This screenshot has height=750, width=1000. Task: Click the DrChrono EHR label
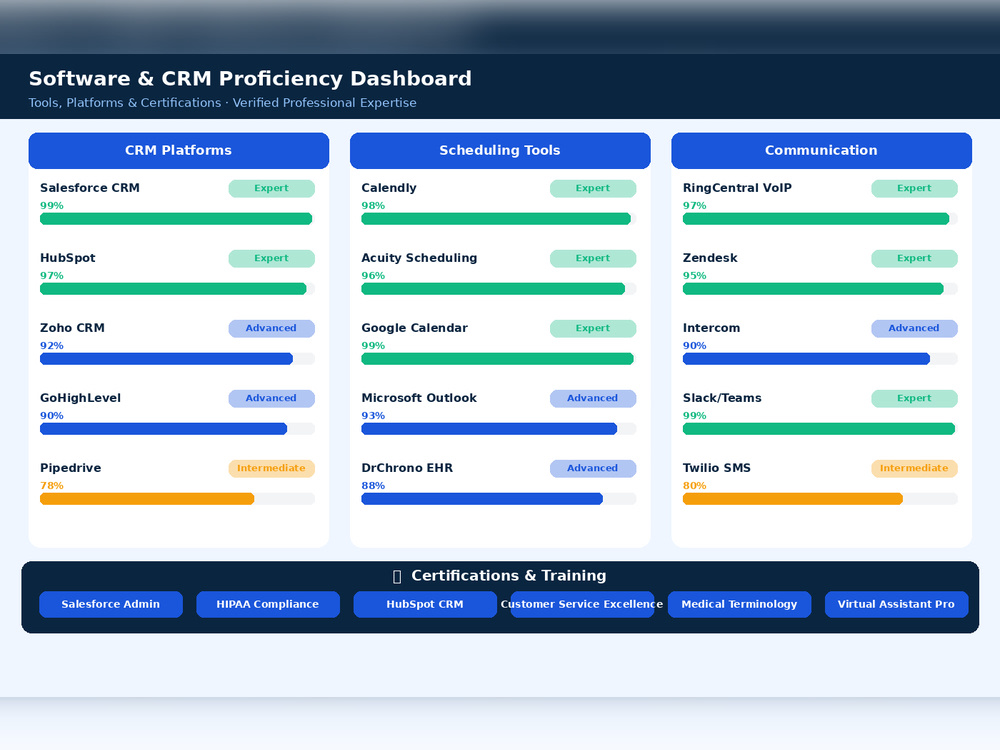point(407,468)
